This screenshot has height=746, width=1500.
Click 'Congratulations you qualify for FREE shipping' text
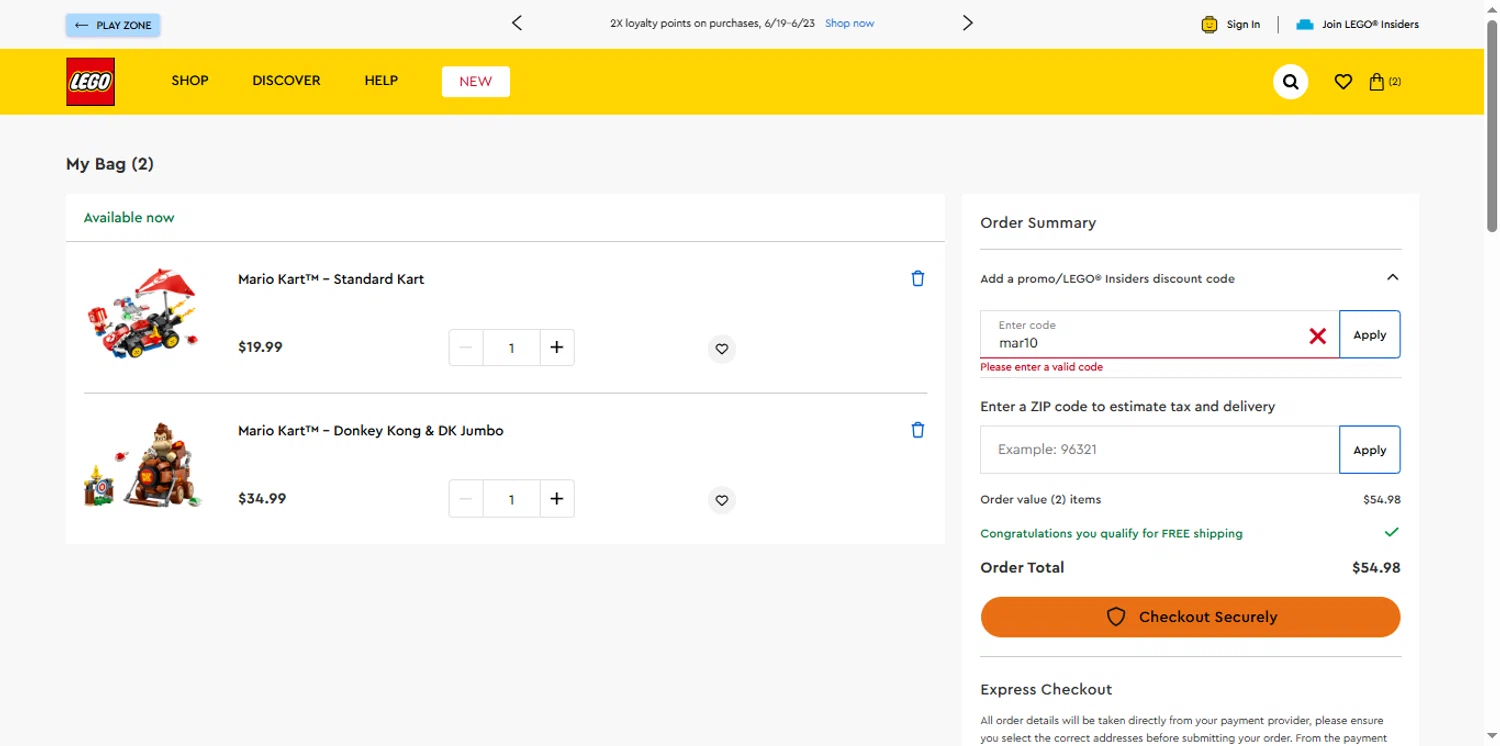click(x=1111, y=534)
